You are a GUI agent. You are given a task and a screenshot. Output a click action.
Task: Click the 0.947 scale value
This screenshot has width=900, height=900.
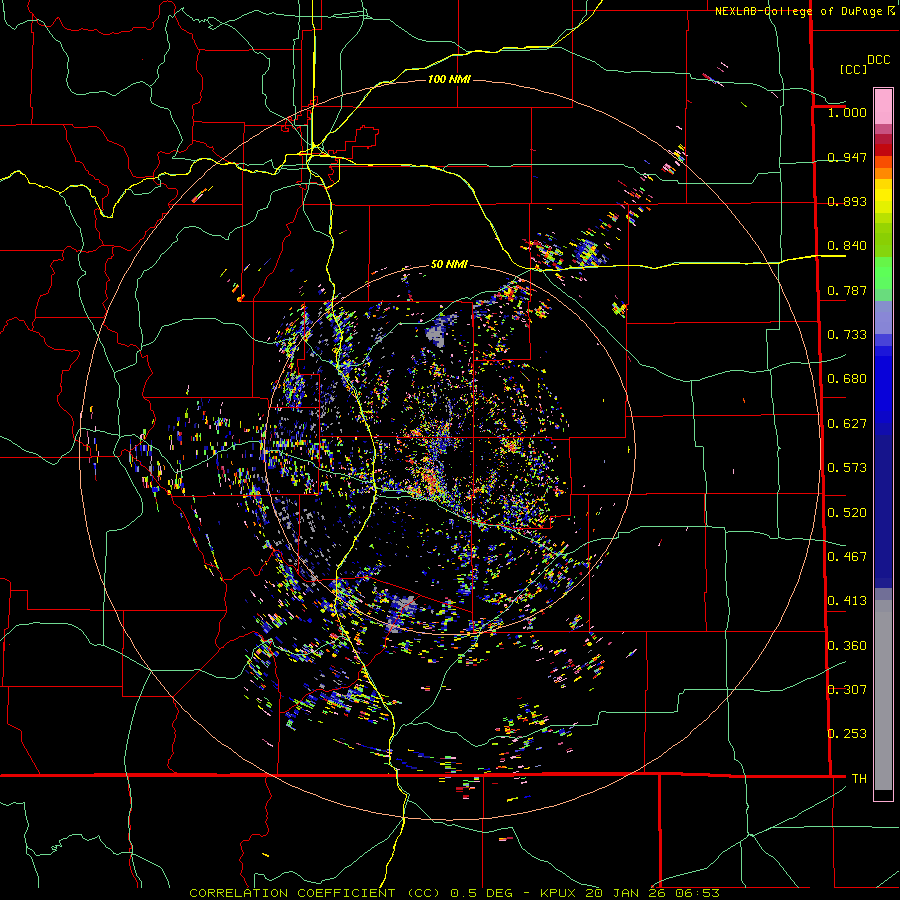tap(847, 157)
